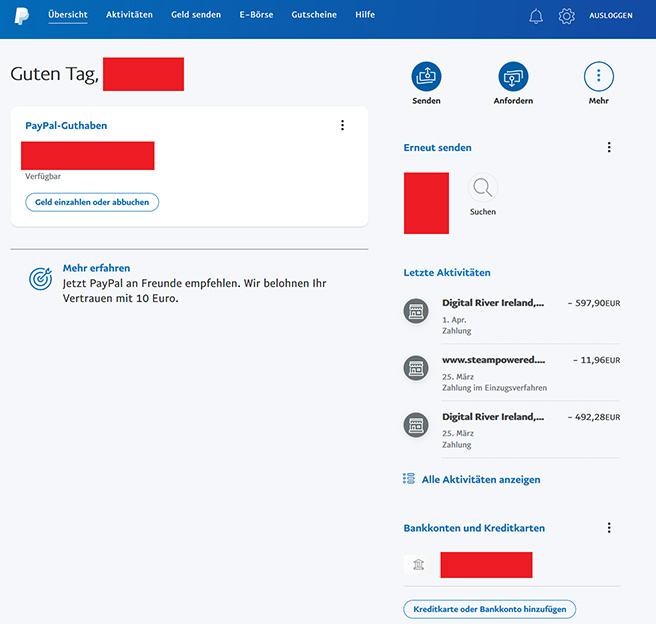Click the - 11,96 EUR amount
Screen dimensions: 656x624
597,360
